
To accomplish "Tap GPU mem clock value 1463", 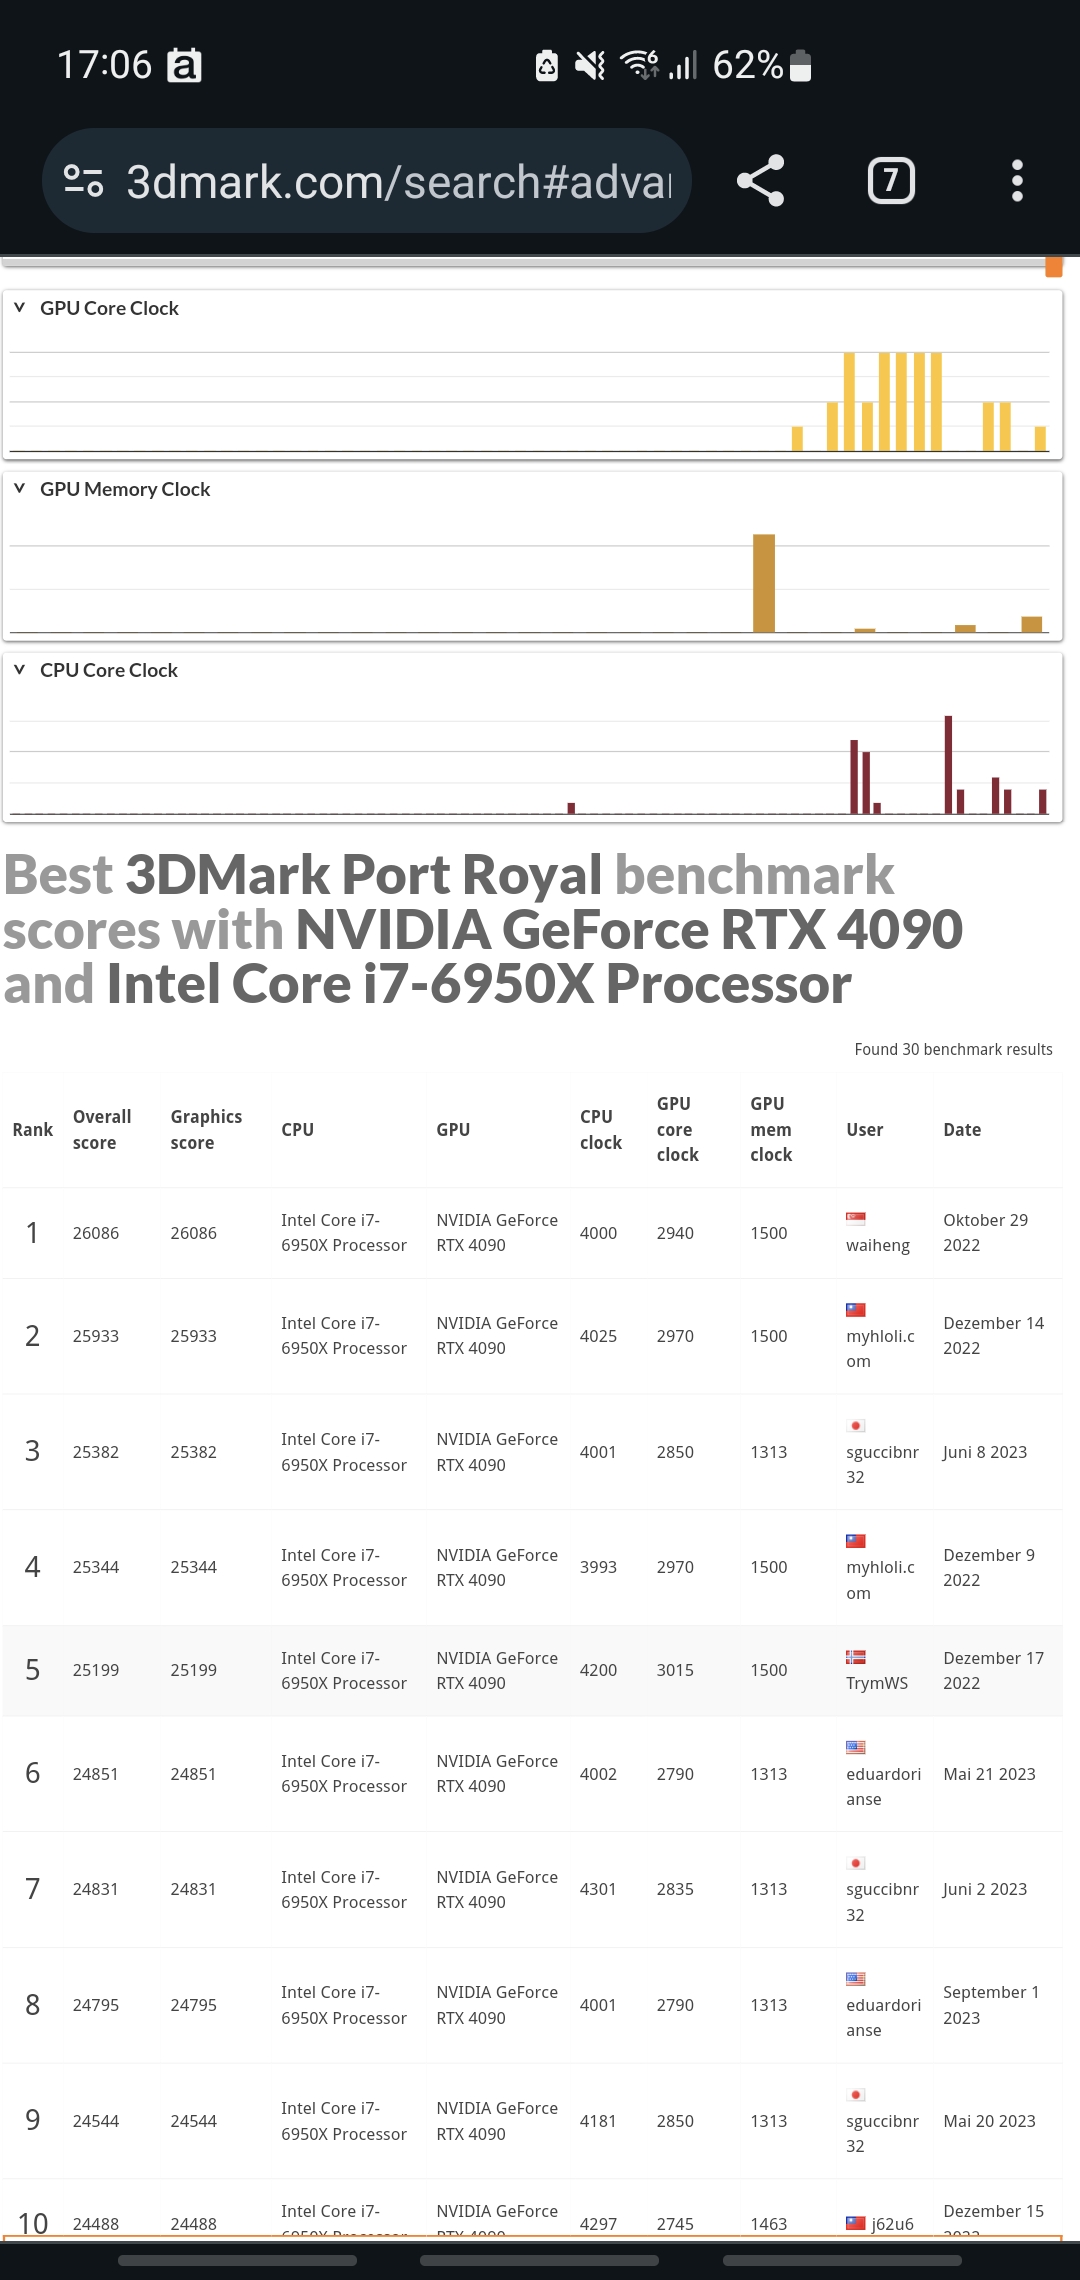I will (768, 2224).
